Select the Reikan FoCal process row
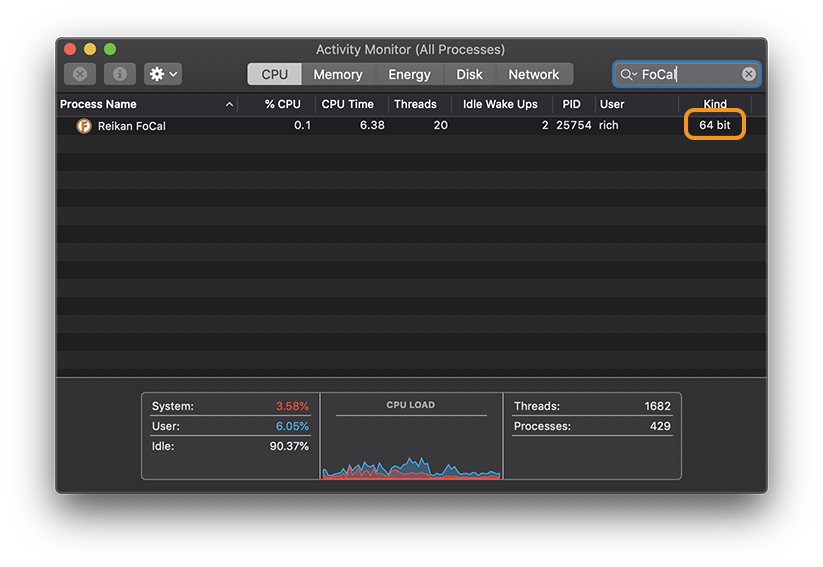Screen dimensions: 823x567 412,125
